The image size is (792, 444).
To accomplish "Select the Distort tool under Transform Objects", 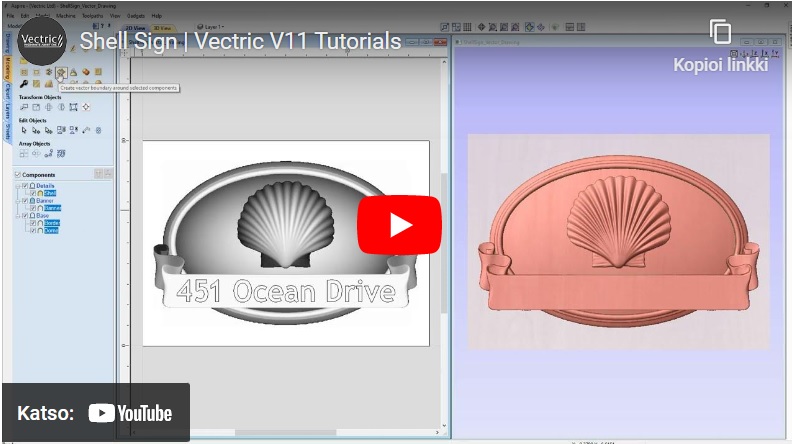I will pos(74,107).
